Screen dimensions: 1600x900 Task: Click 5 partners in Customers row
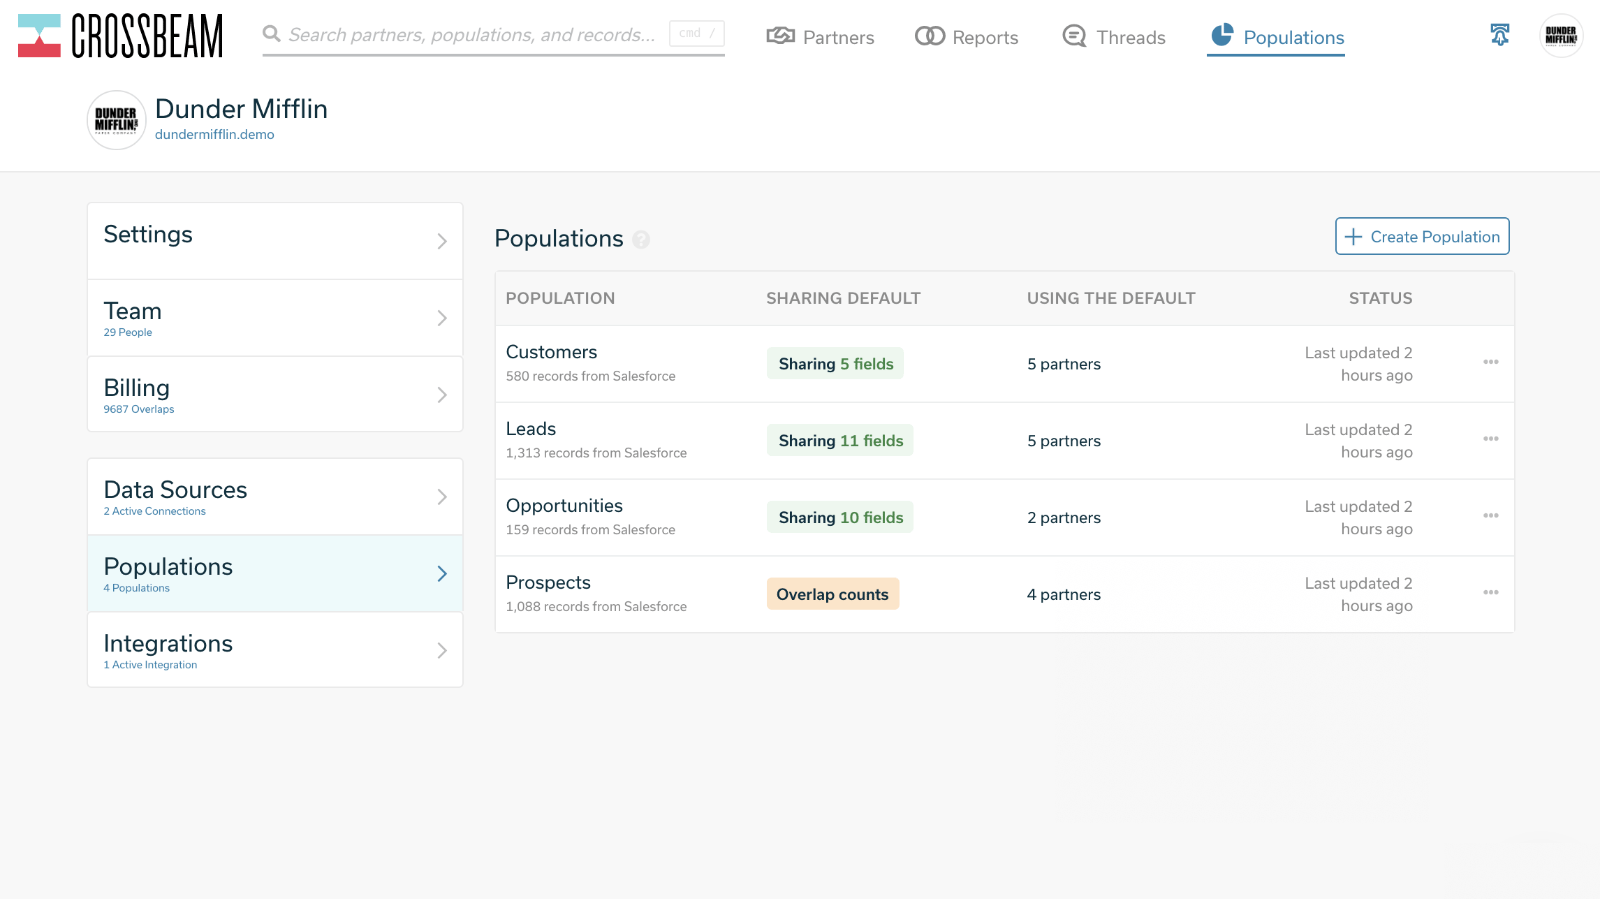pos(1064,364)
